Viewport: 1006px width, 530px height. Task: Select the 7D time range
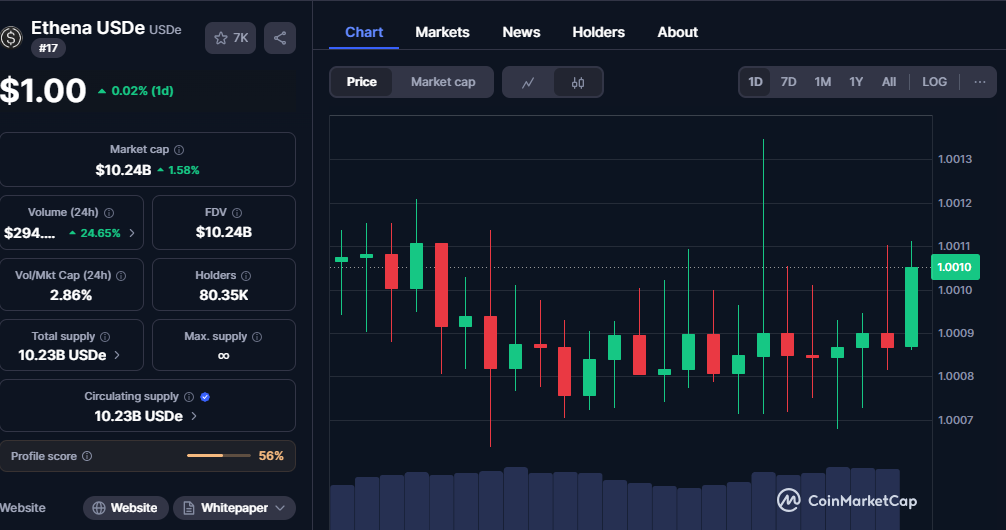coord(788,82)
